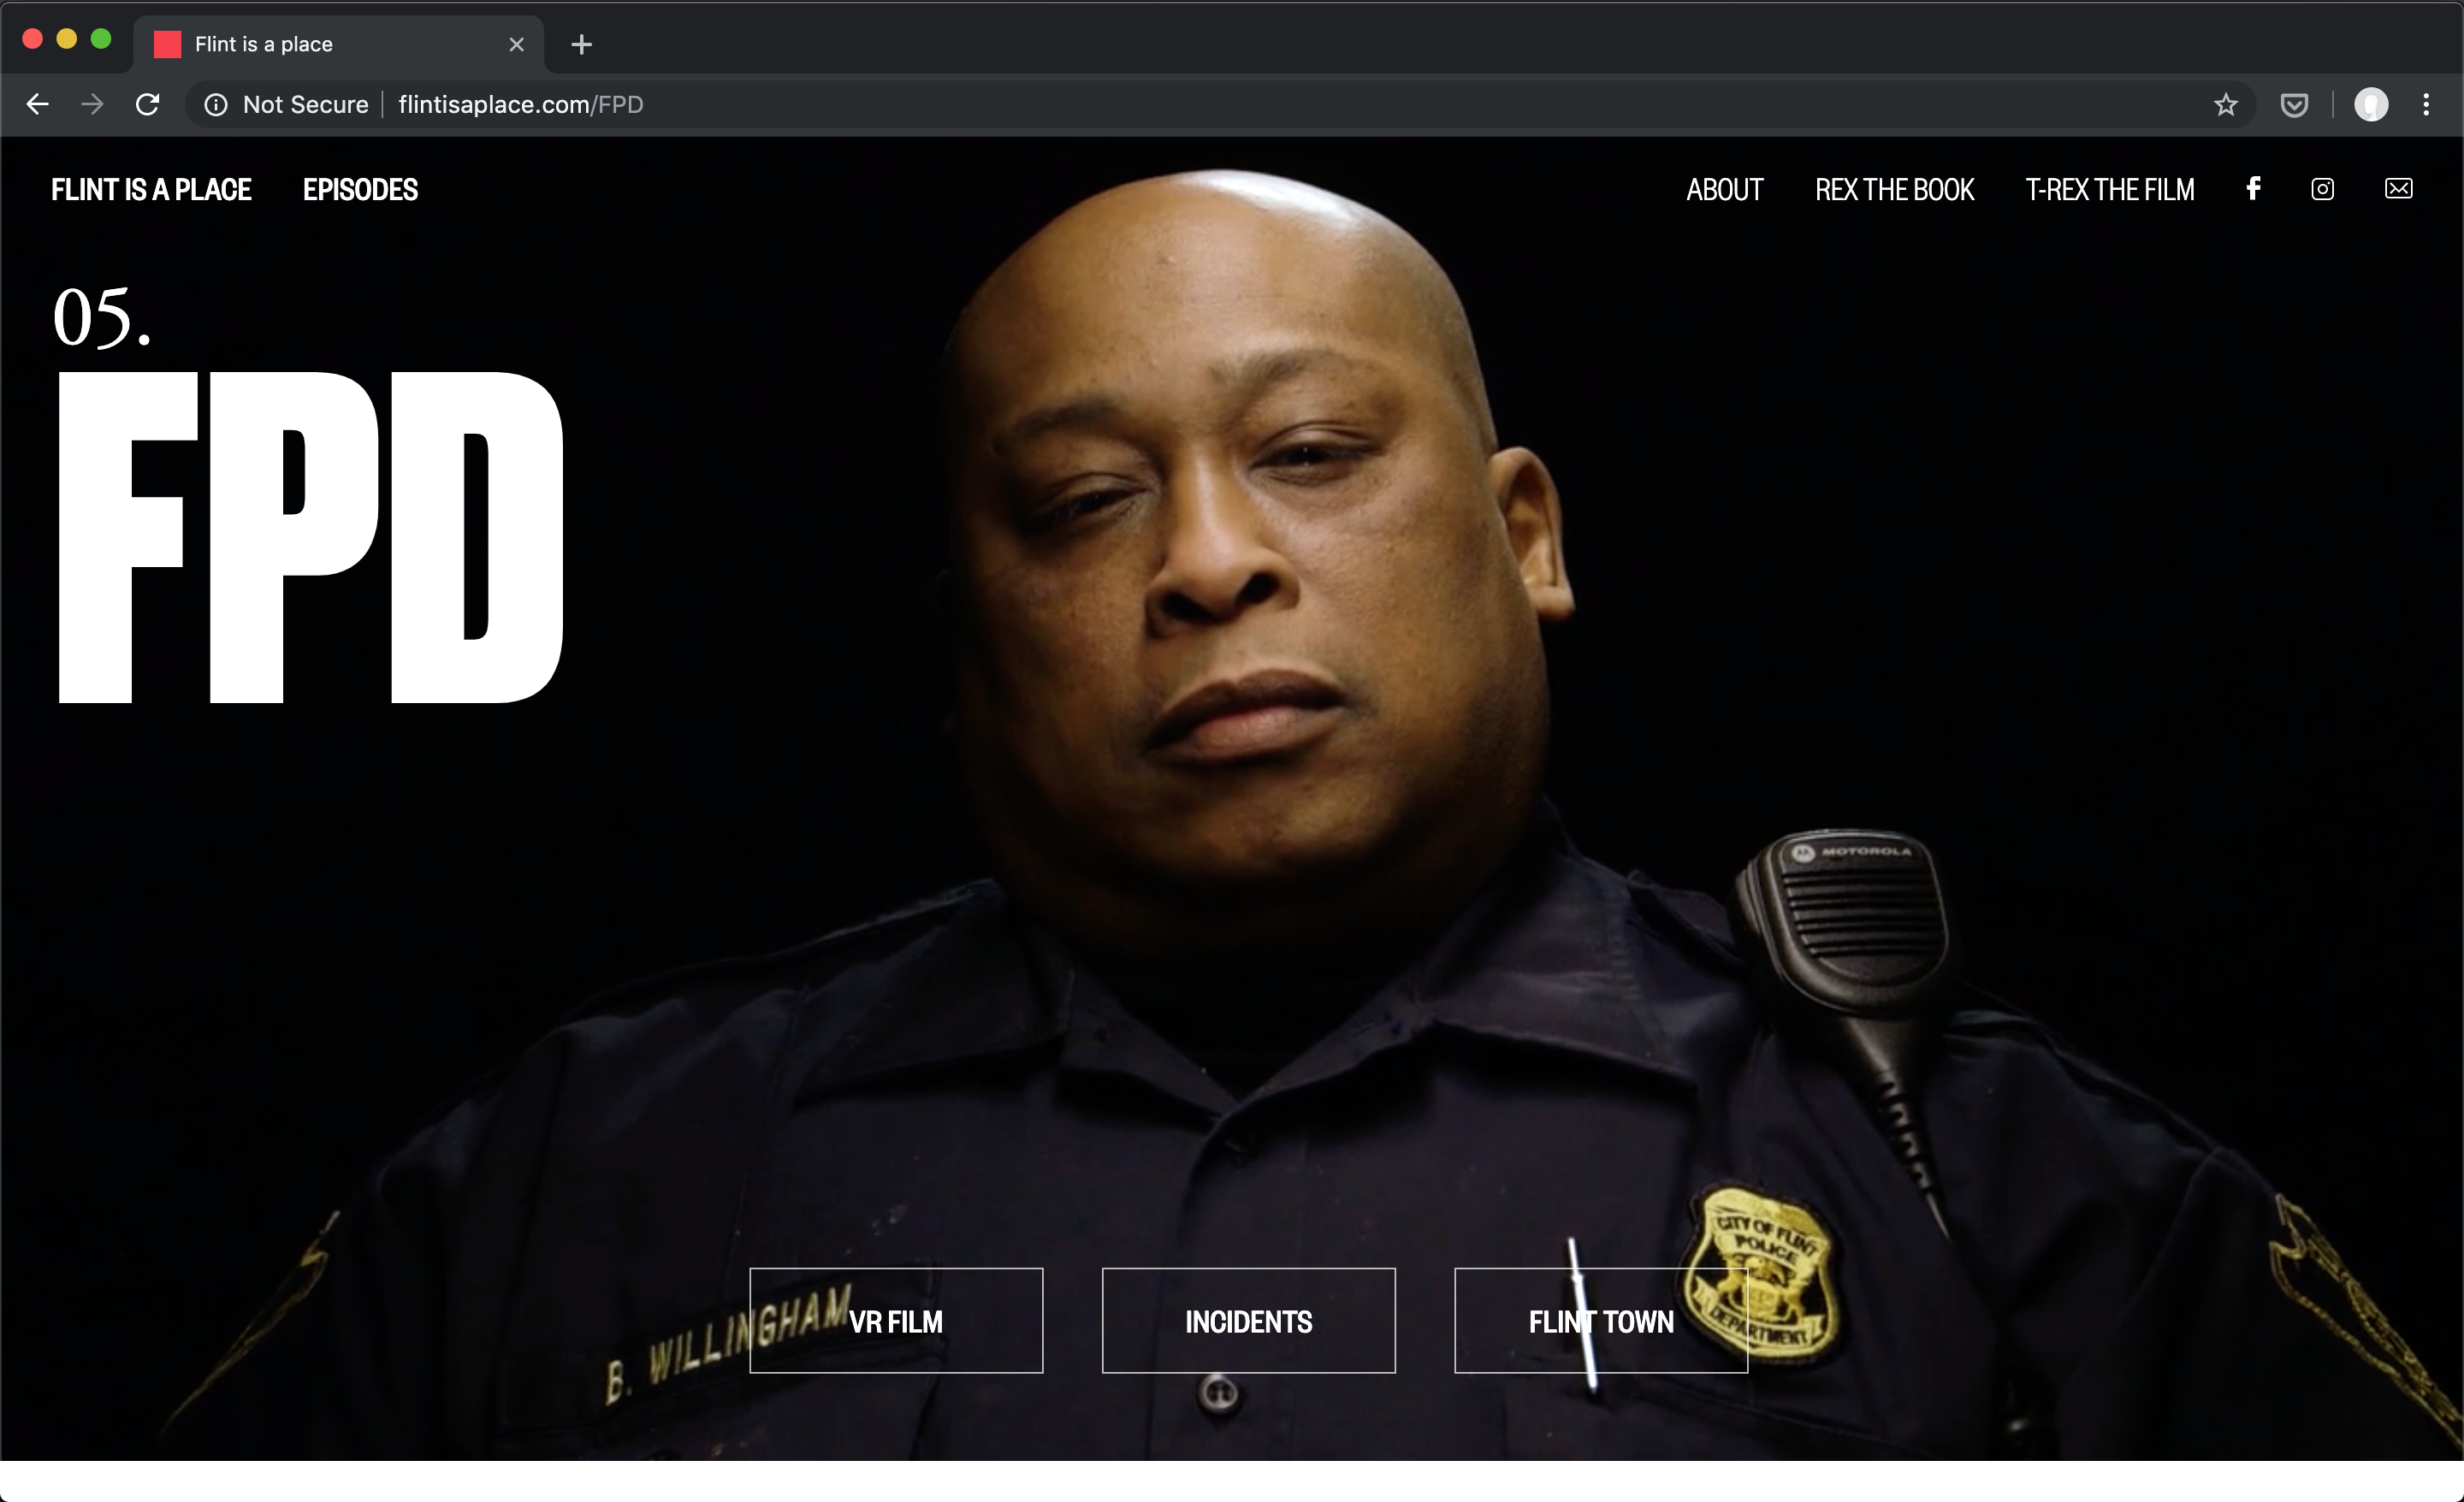Go back with the browser arrow

[x=38, y=105]
